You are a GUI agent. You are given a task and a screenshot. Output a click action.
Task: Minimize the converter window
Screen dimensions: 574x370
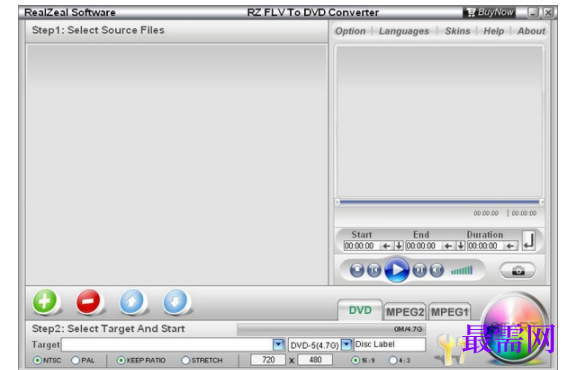coord(533,13)
